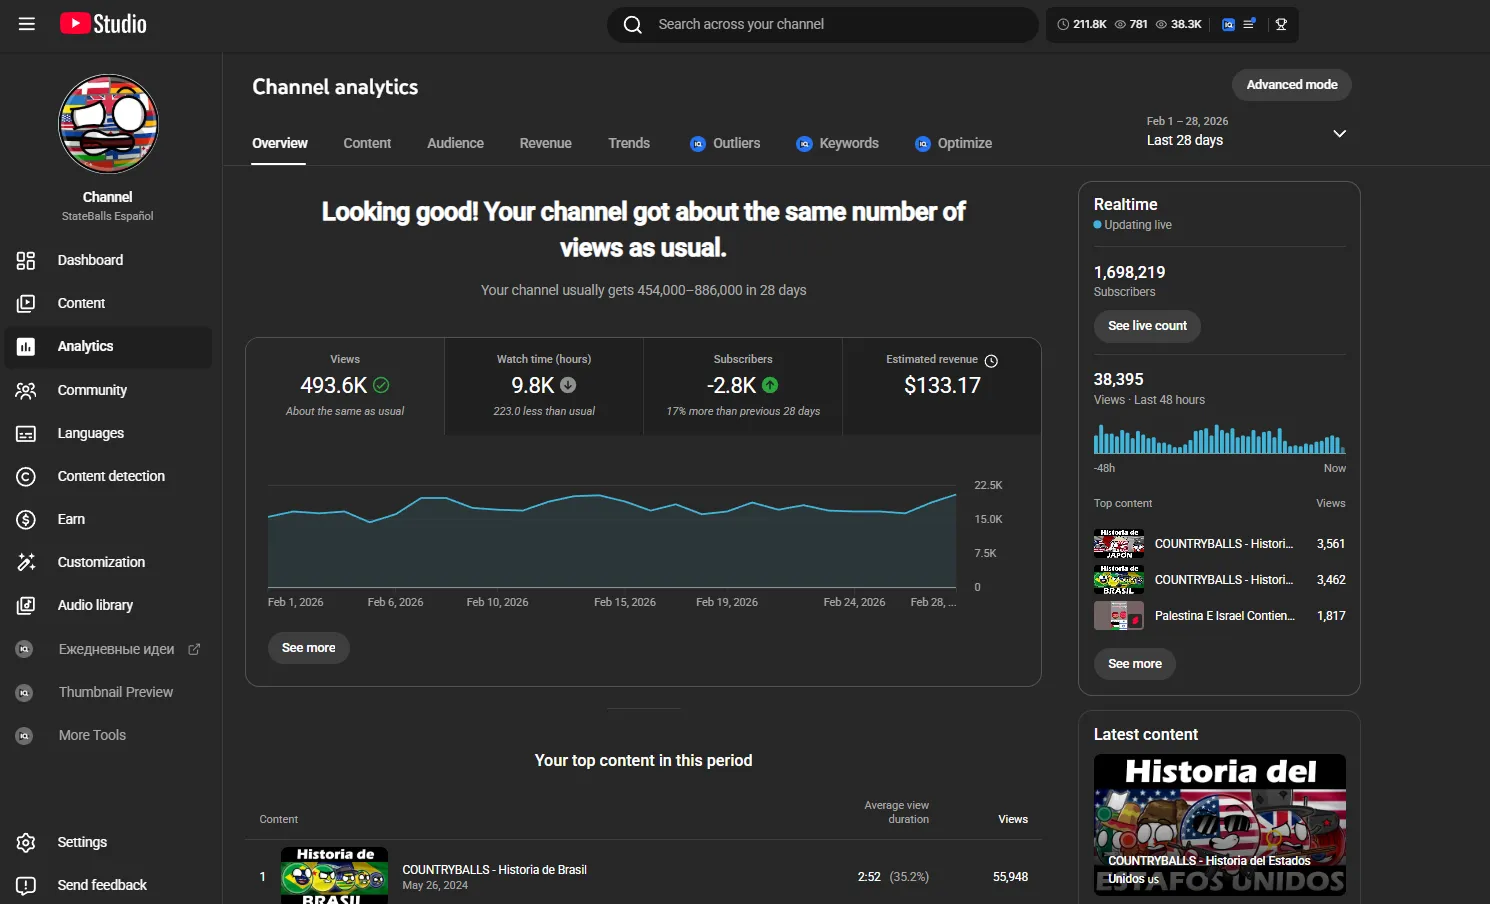Open Palestina E Israel realtime video

pyautogui.click(x=1219, y=616)
